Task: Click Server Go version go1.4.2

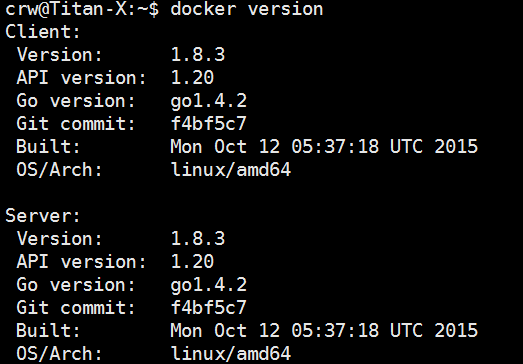Action: (x=208, y=286)
